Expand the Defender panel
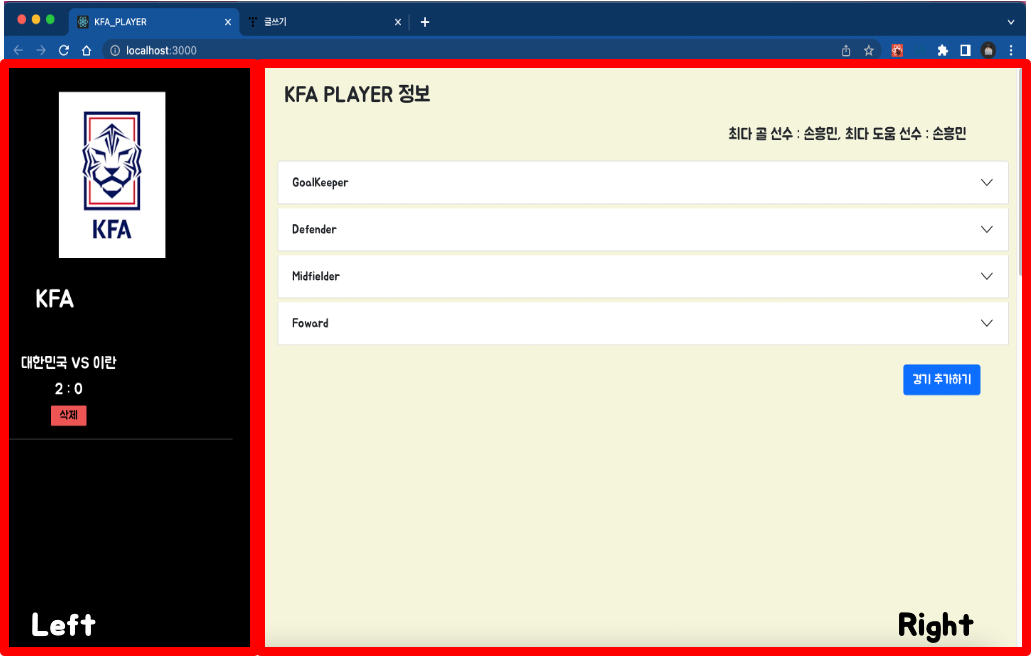This screenshot has width=1032, height=664. (x=643, y=229)
